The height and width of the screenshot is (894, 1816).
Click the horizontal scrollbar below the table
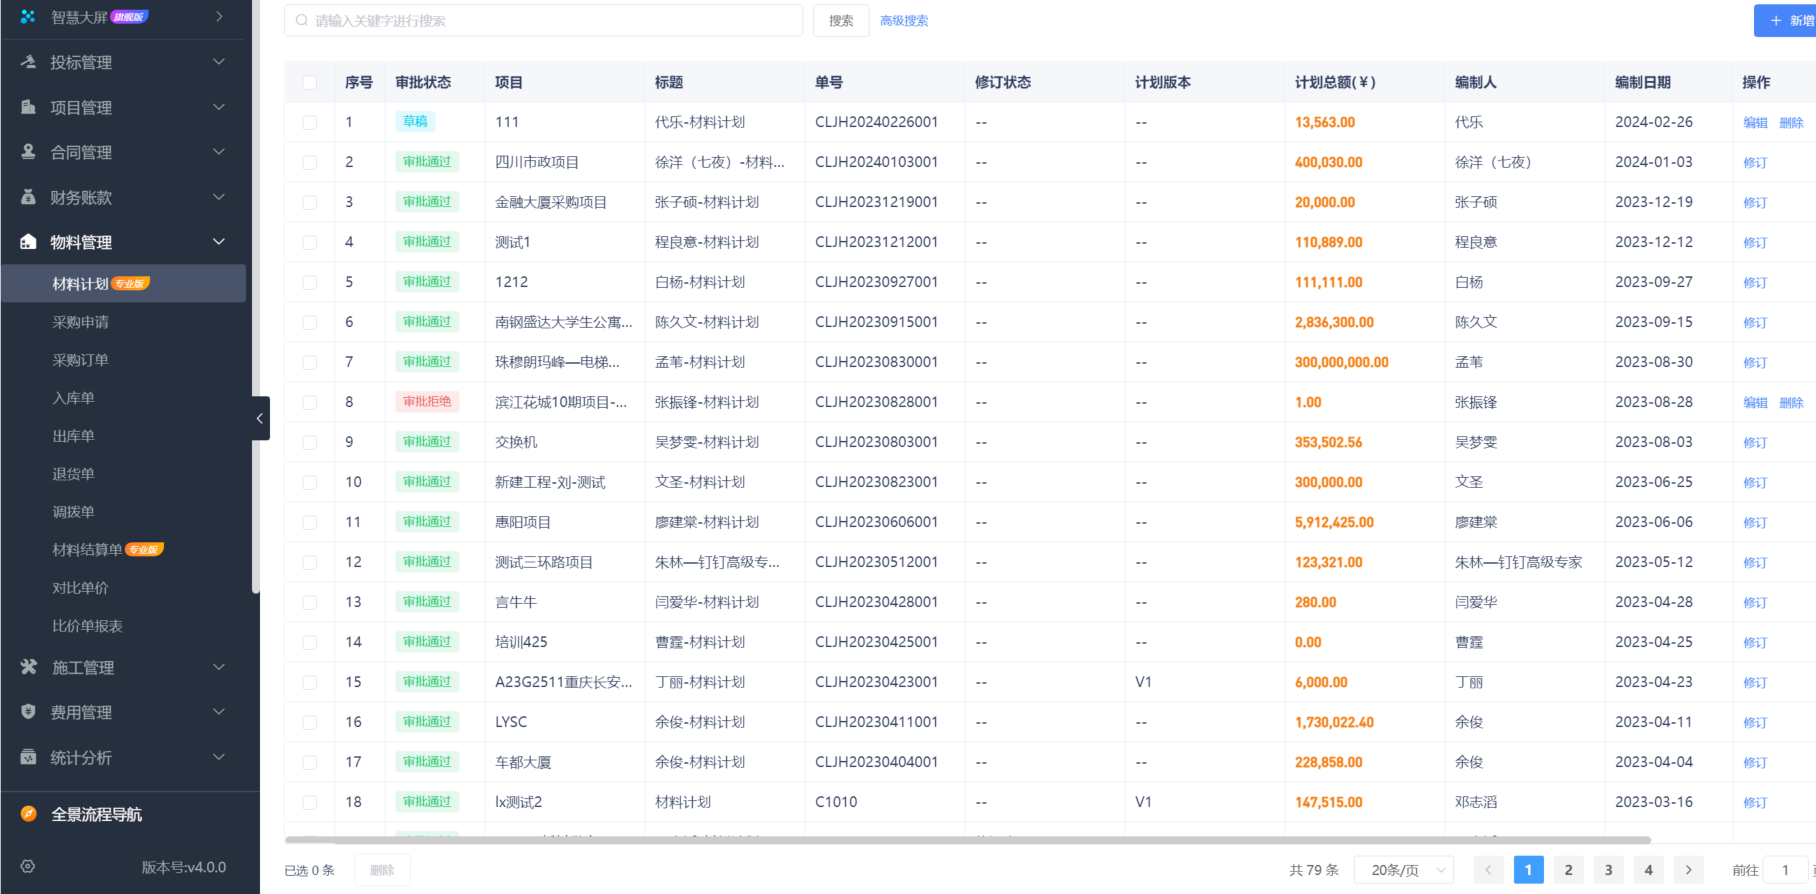click(967, 840)
